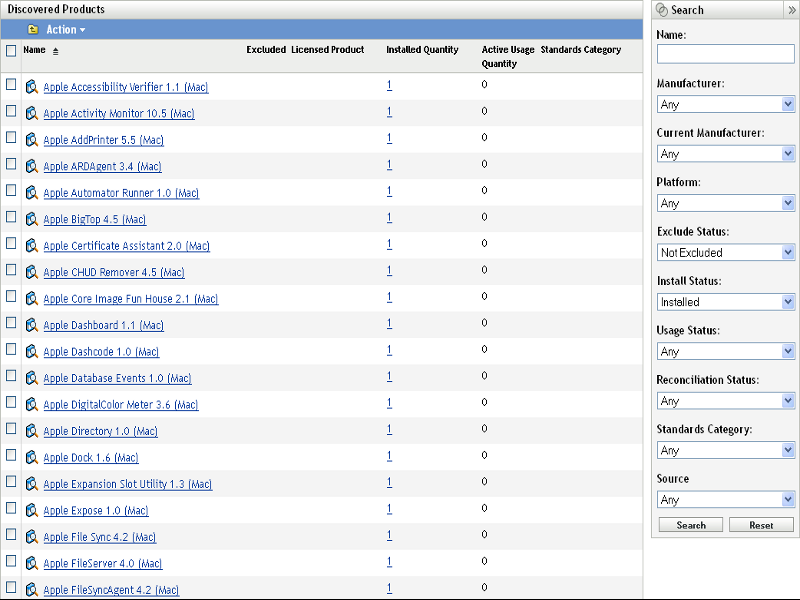Open the Apple DigitalColor Meter 3.6 (Mac) link
Screen dimensions: 800x600
pyautogui.click(x=121, y=405)
